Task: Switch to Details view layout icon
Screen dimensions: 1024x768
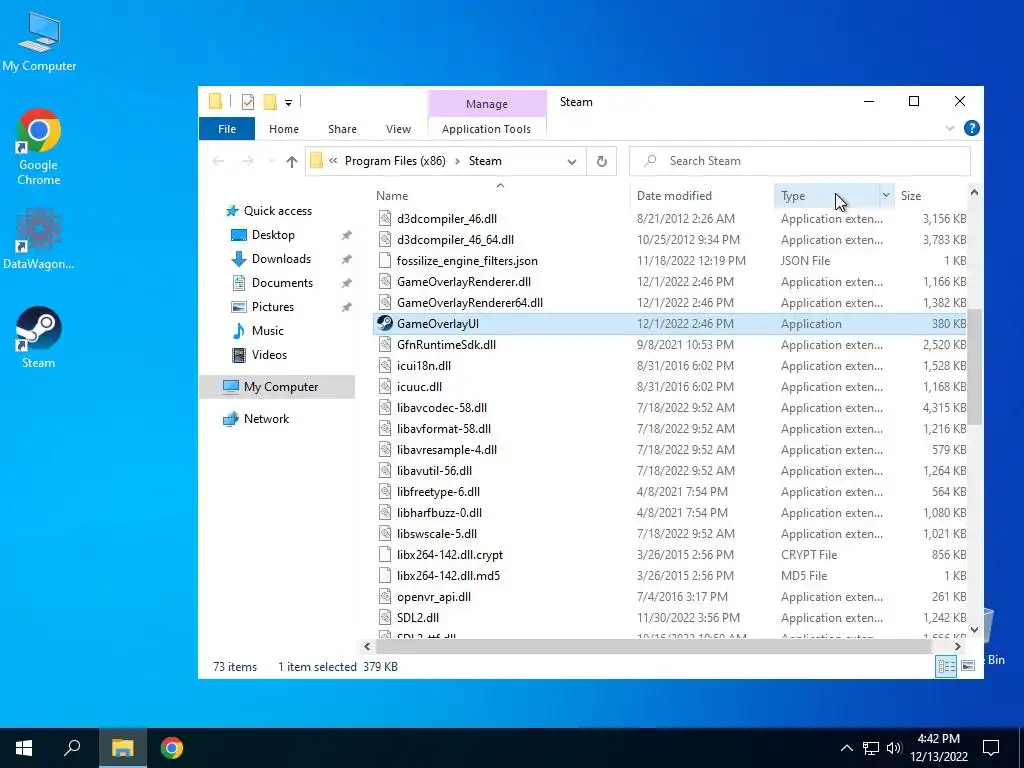Action: [946, 666]
